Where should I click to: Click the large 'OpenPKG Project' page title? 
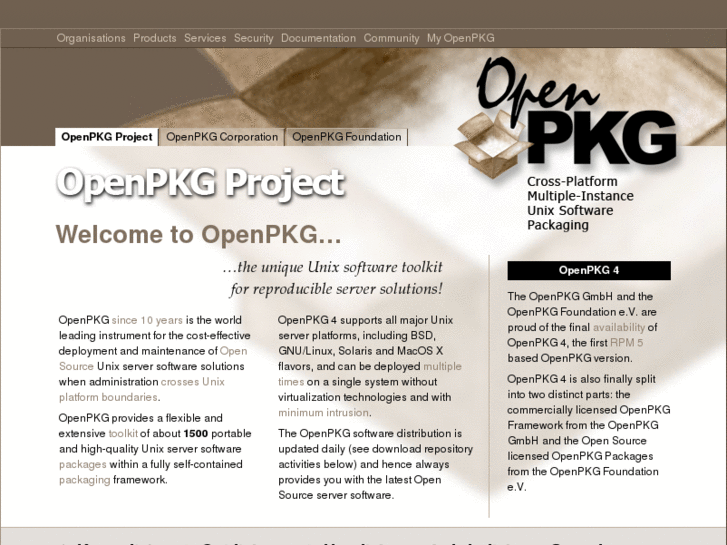(200, 184)
